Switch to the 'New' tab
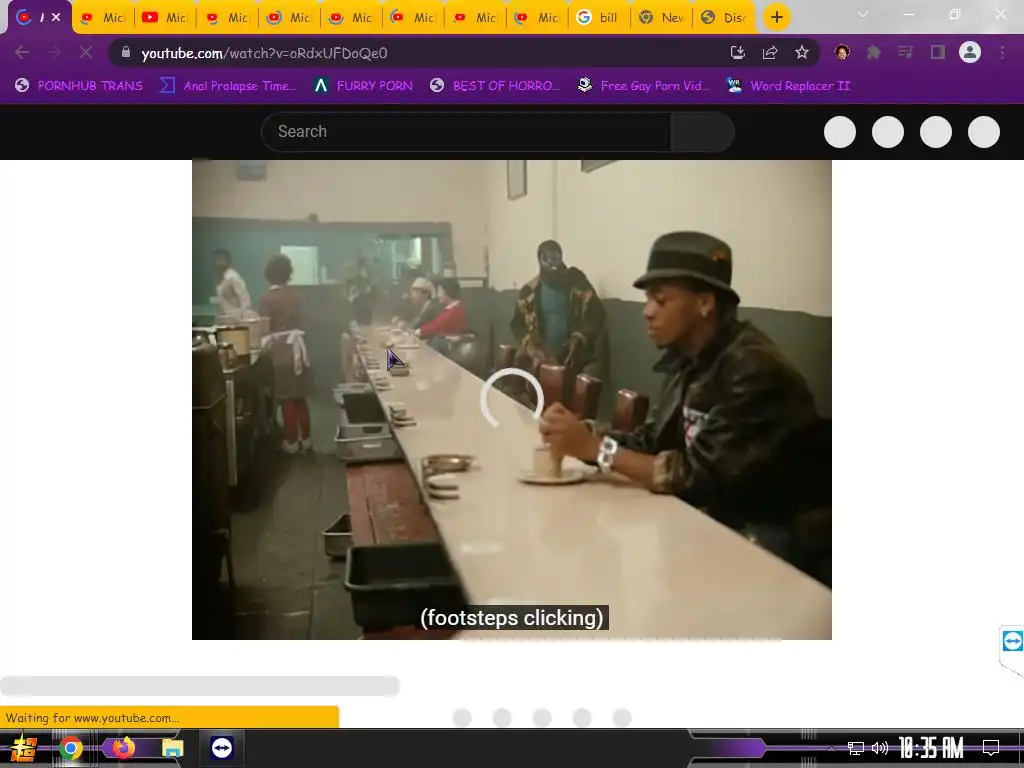Viewport: 1024px width, 768px height. pyautogui.click(x=662, y=17)
